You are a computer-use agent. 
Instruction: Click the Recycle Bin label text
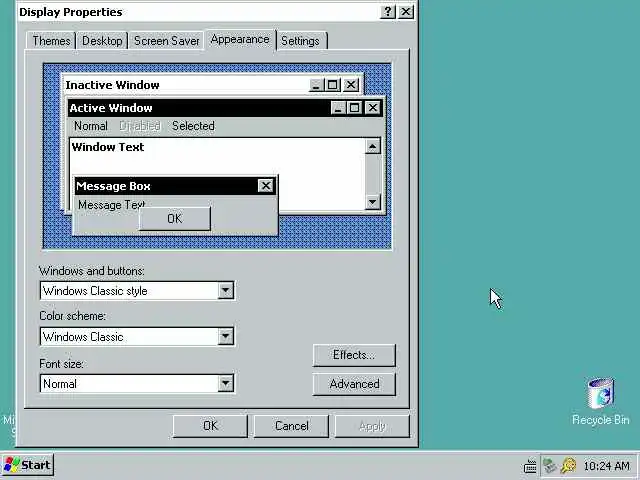(x=600, y=420)
